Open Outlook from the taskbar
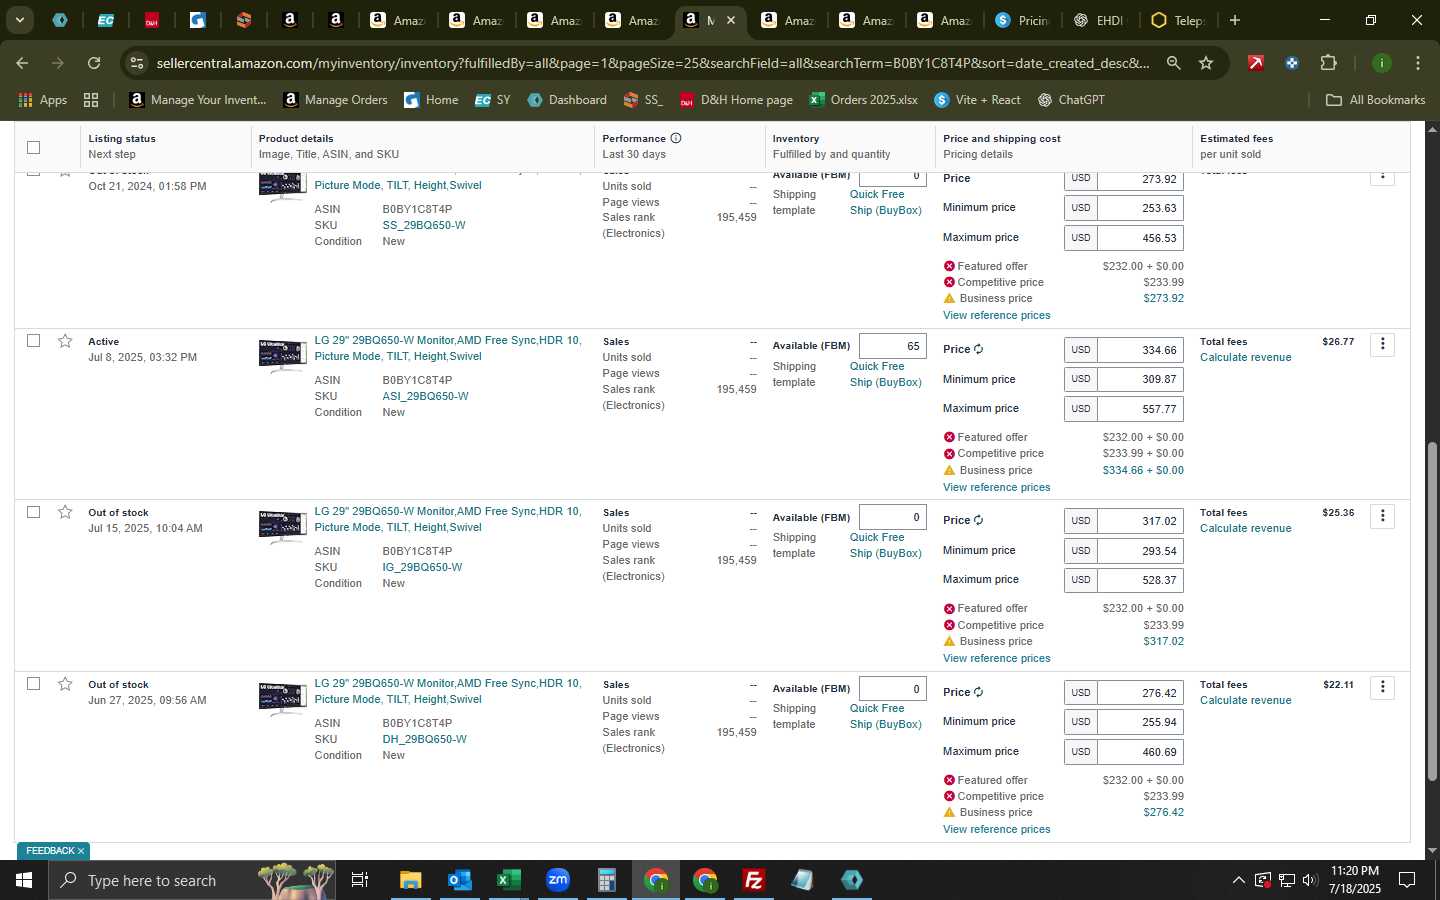The height and width of the screenshot is (900, 1440). tap(460, 880)
